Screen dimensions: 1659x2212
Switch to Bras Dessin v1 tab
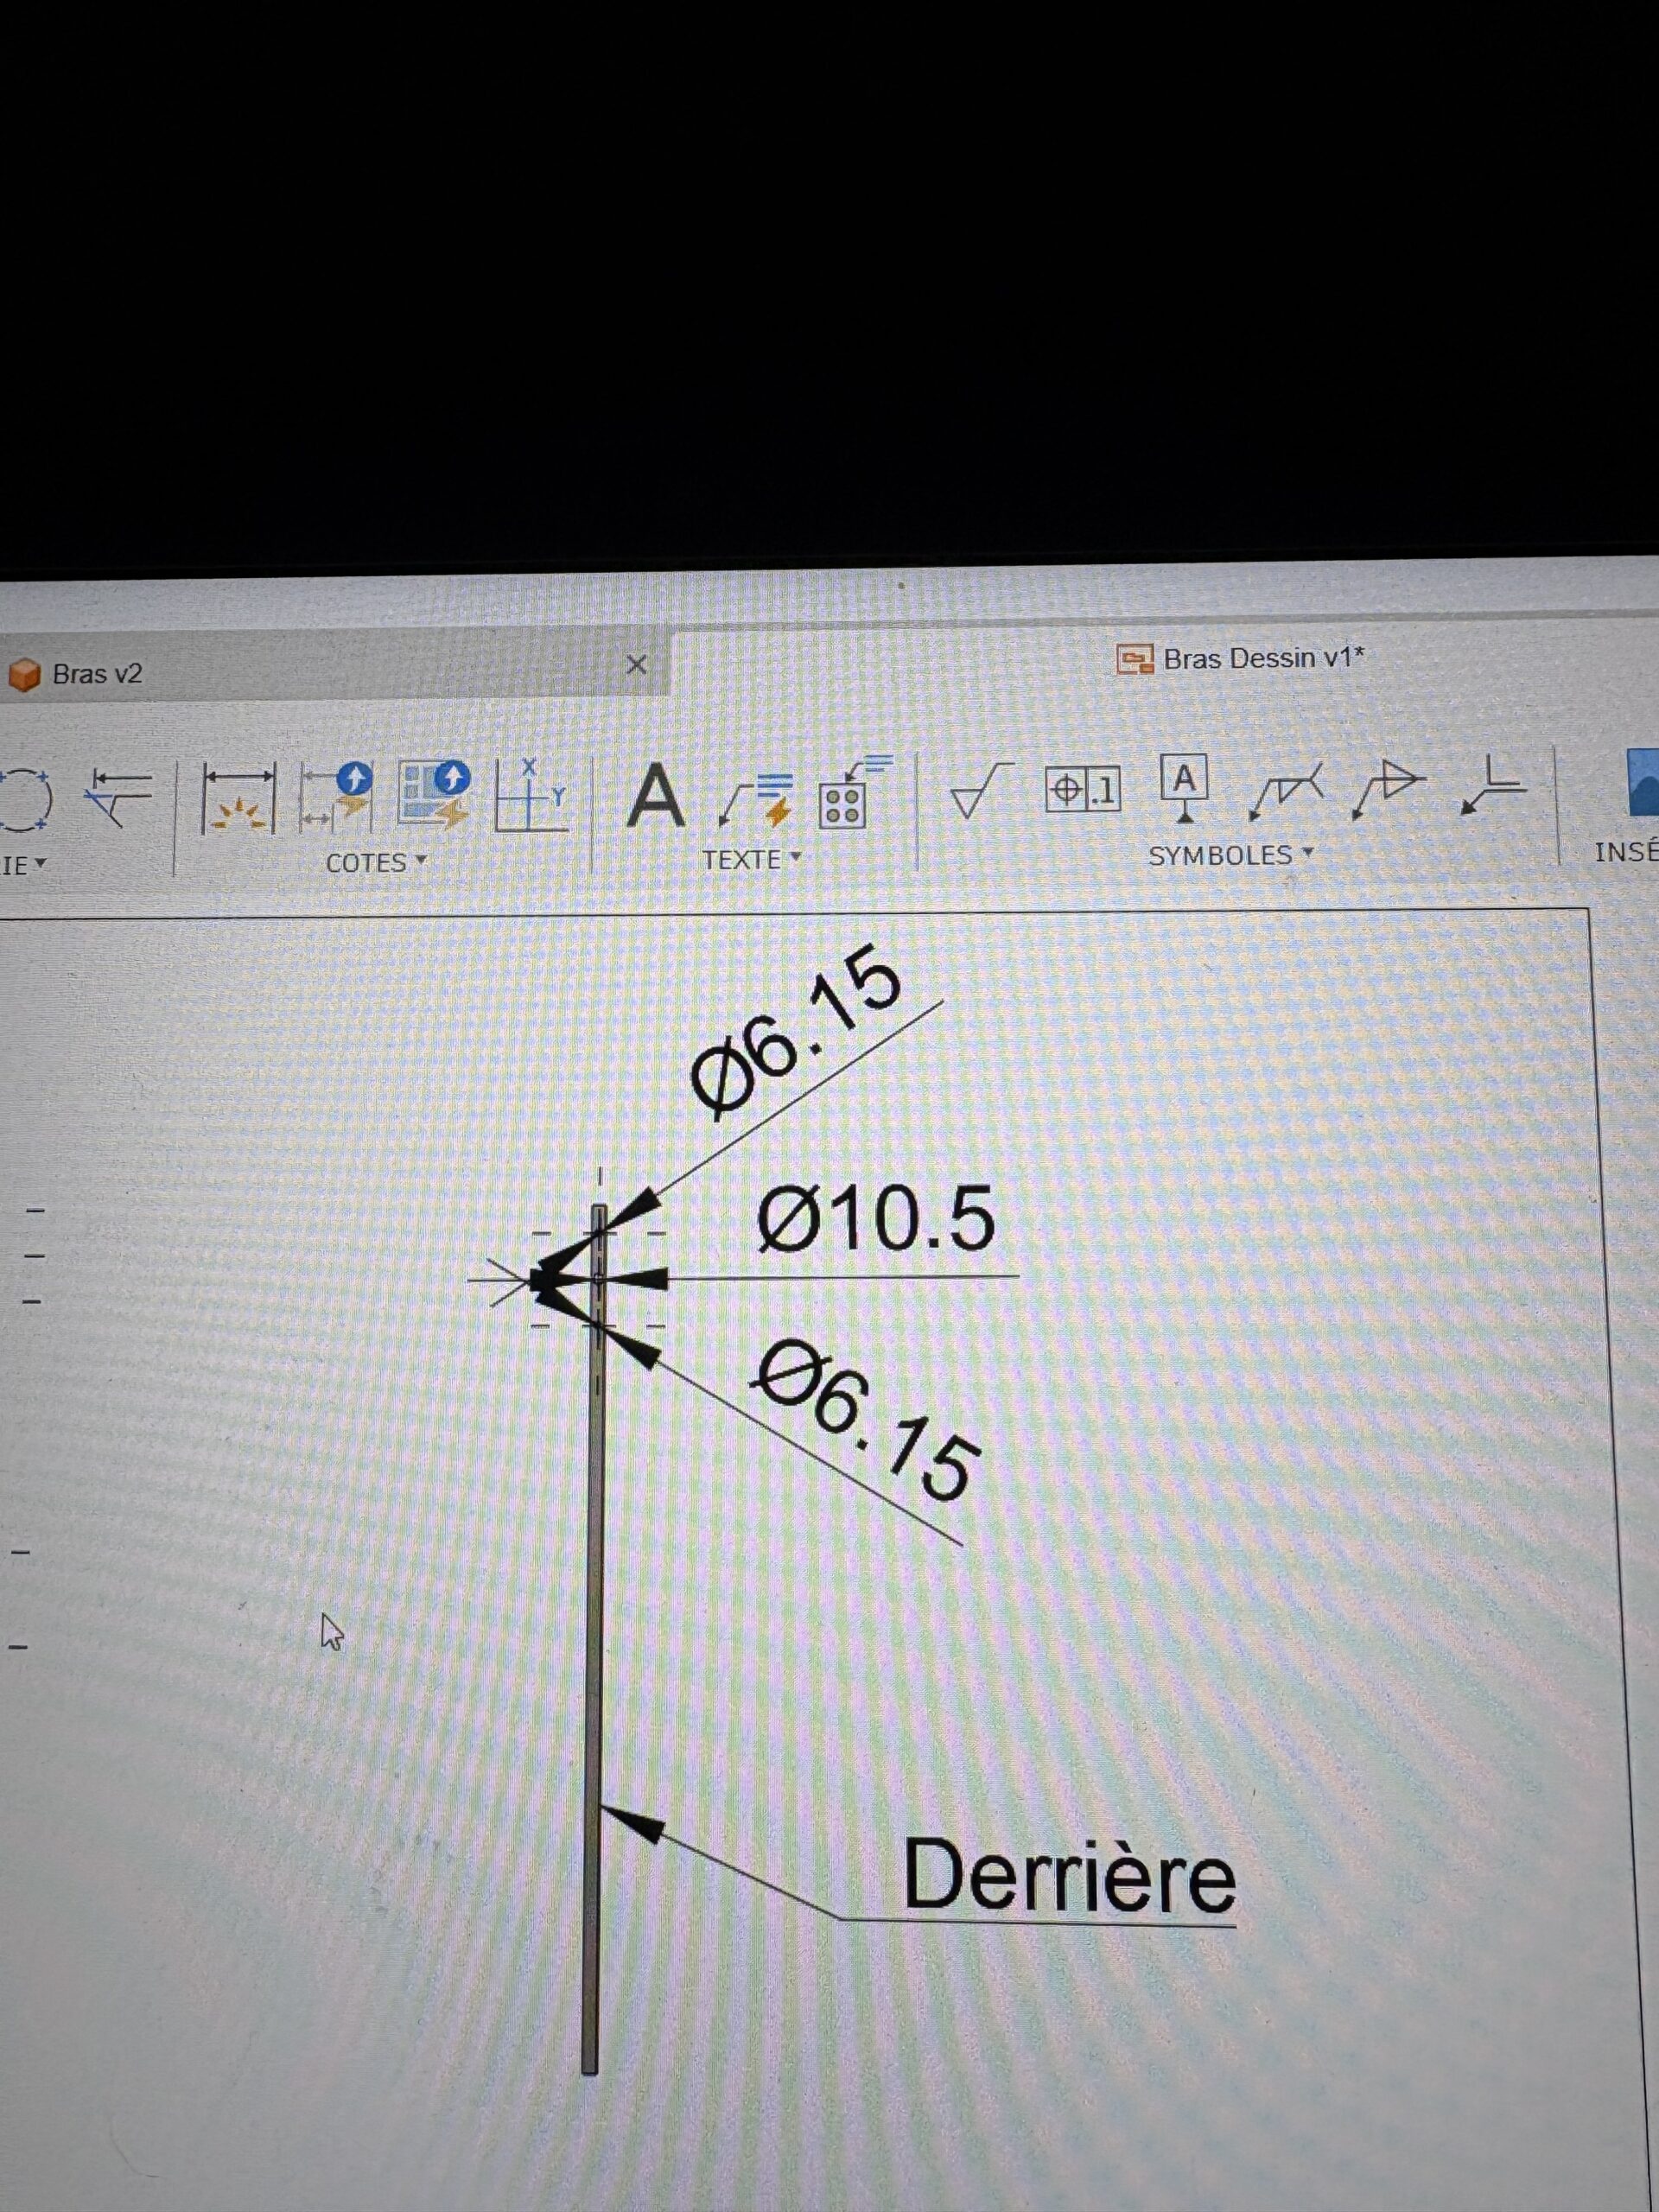1262,658
